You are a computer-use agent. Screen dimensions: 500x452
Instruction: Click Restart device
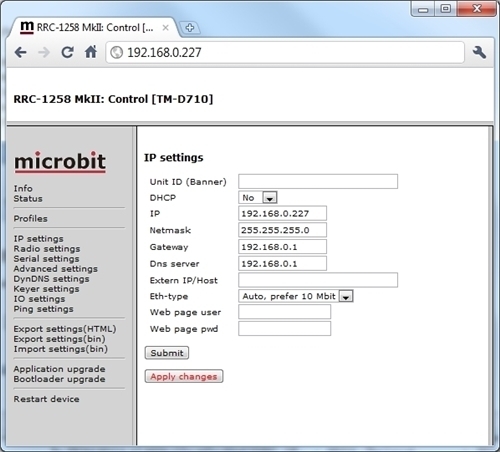click(47, 399)
